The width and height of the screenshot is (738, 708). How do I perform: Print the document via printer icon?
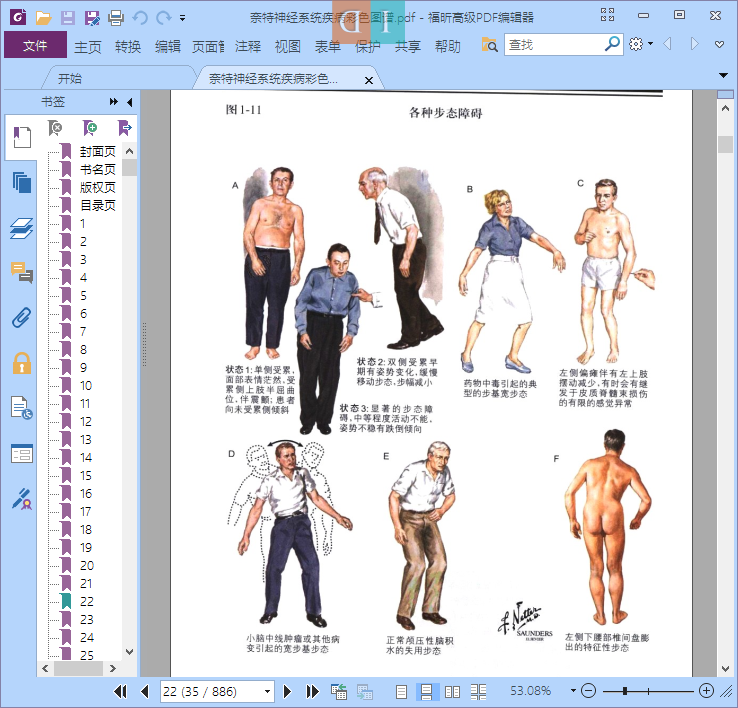pyautogui.click(x=116, y=18)
